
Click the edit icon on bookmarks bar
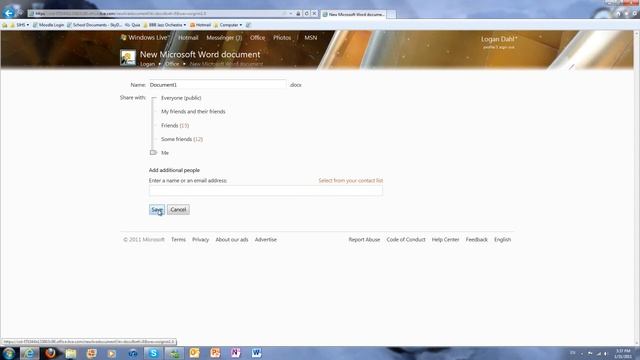click(x=248, y=25)
